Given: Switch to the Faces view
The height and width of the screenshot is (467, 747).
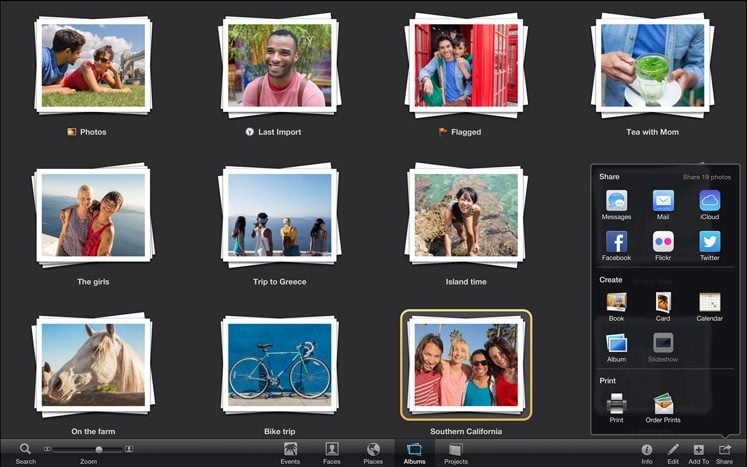Looking at the screenshot, I should click(x=332, y=453).
